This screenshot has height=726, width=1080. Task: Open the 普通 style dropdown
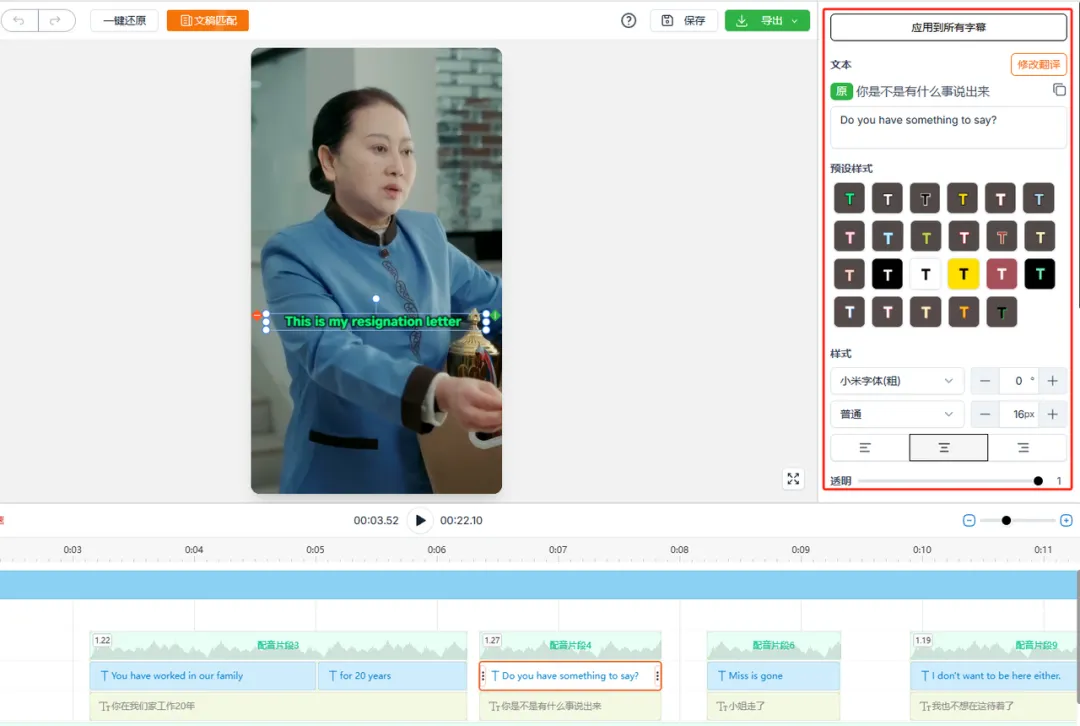pos(897,414)
